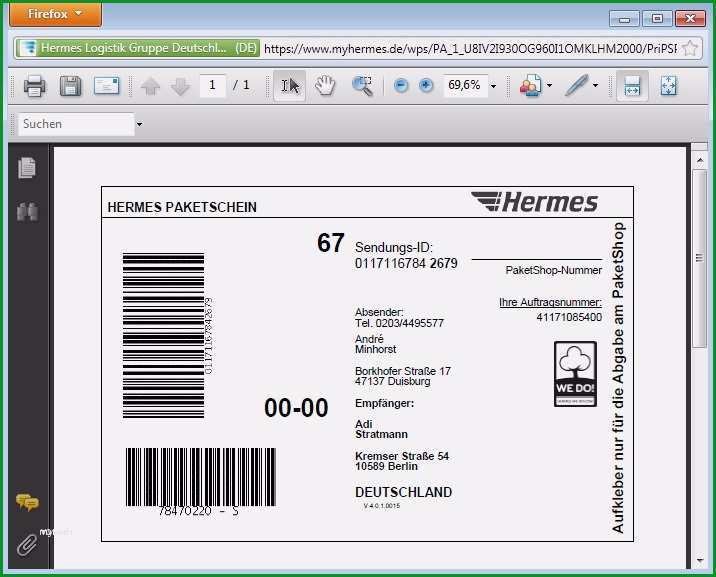716x577 pixels.
Task: Open the collaborate people icon
Action: point(531,85)
